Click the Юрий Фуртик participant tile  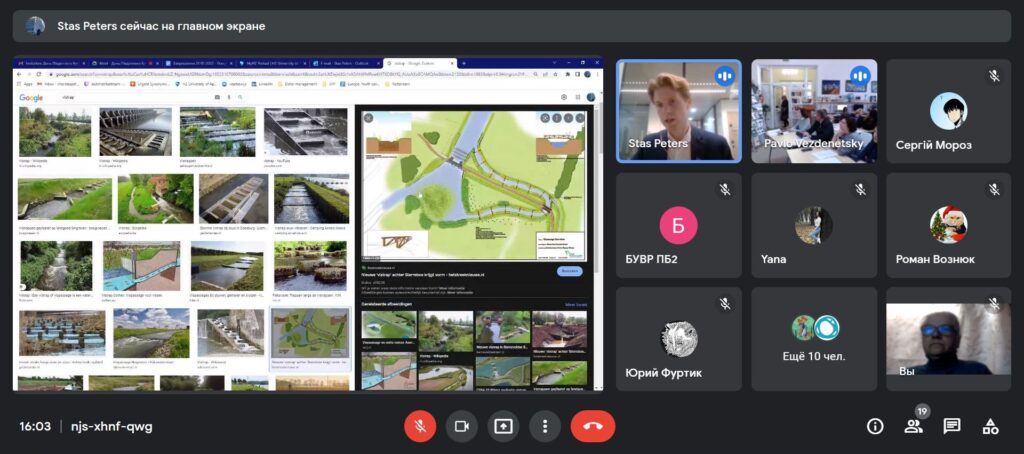[678, 339]
